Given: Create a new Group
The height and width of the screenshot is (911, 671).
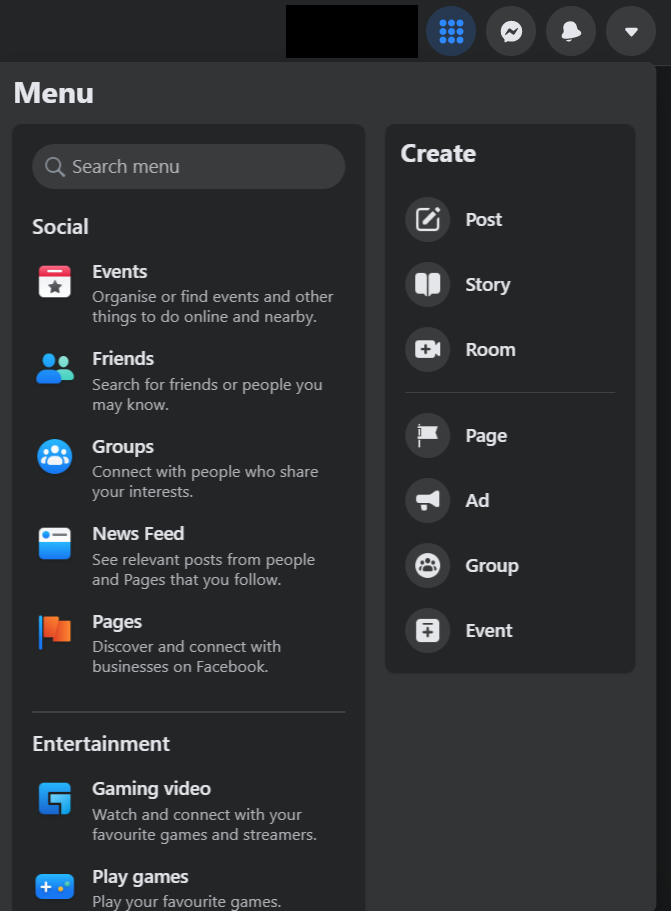Looking at the screenshot, I should 491,566.
